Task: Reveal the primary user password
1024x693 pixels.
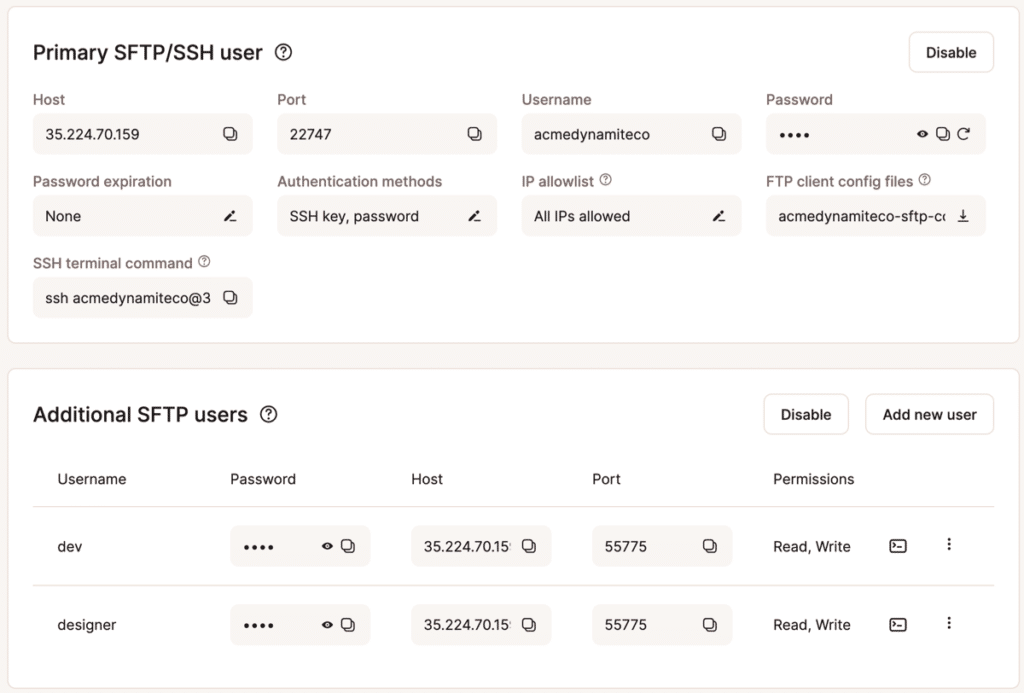Action: (x=922, y=134)
